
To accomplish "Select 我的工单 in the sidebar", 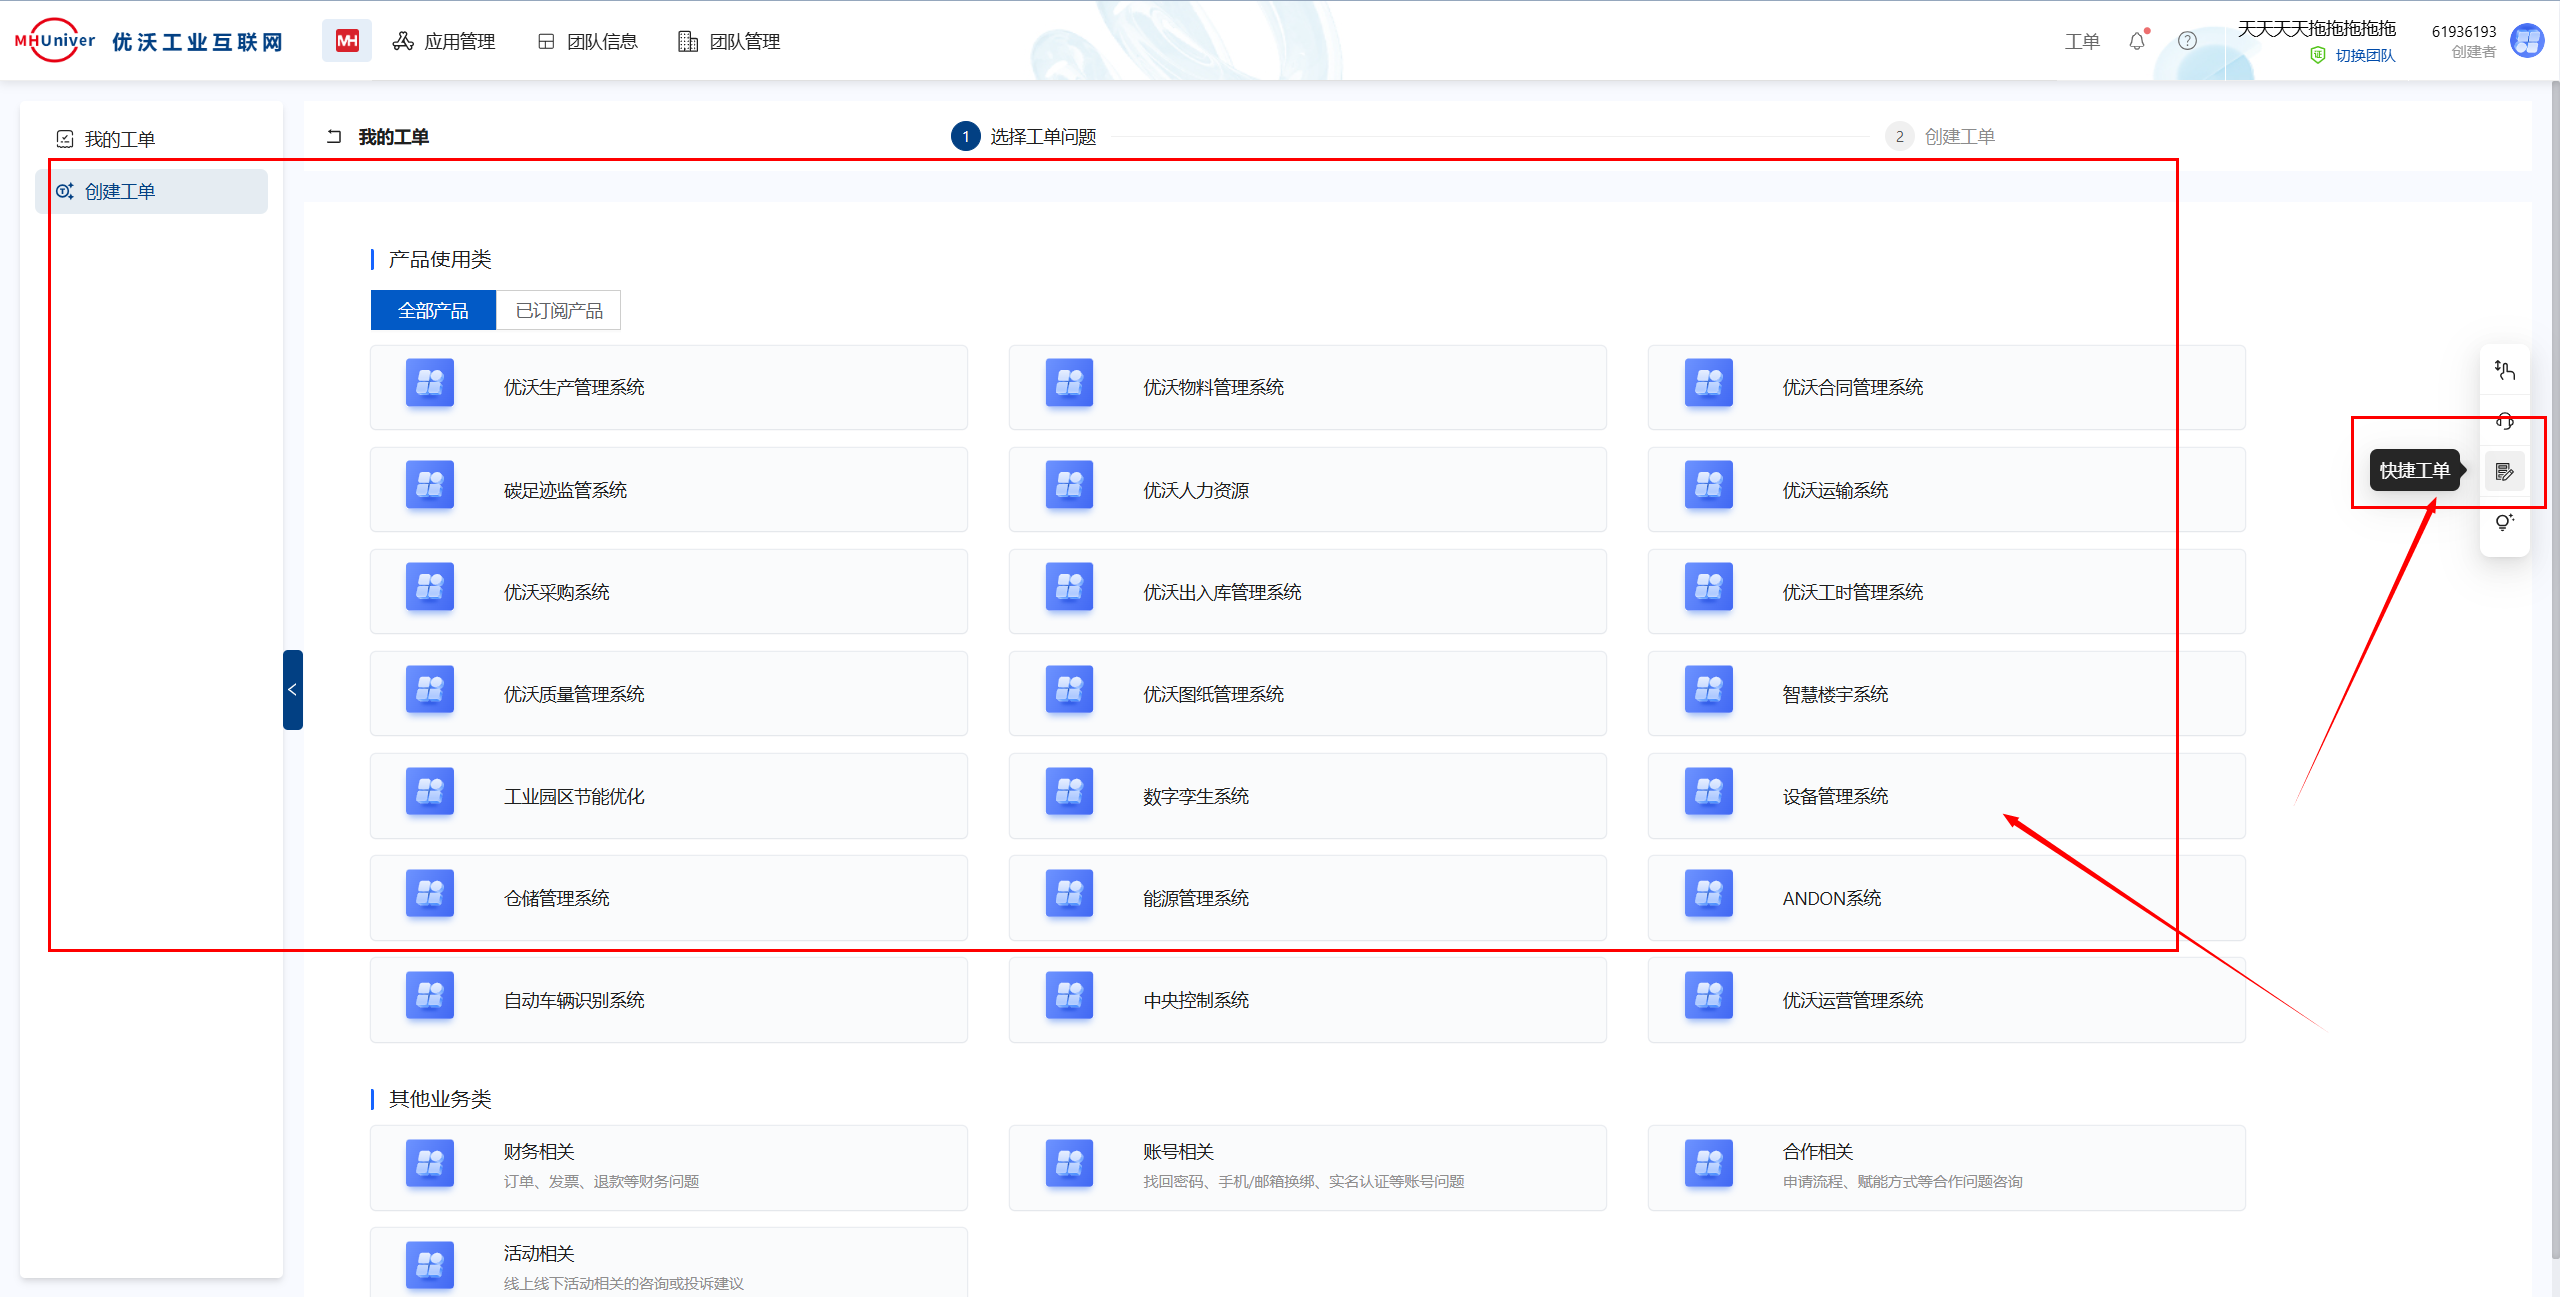I will coord(120,139).
